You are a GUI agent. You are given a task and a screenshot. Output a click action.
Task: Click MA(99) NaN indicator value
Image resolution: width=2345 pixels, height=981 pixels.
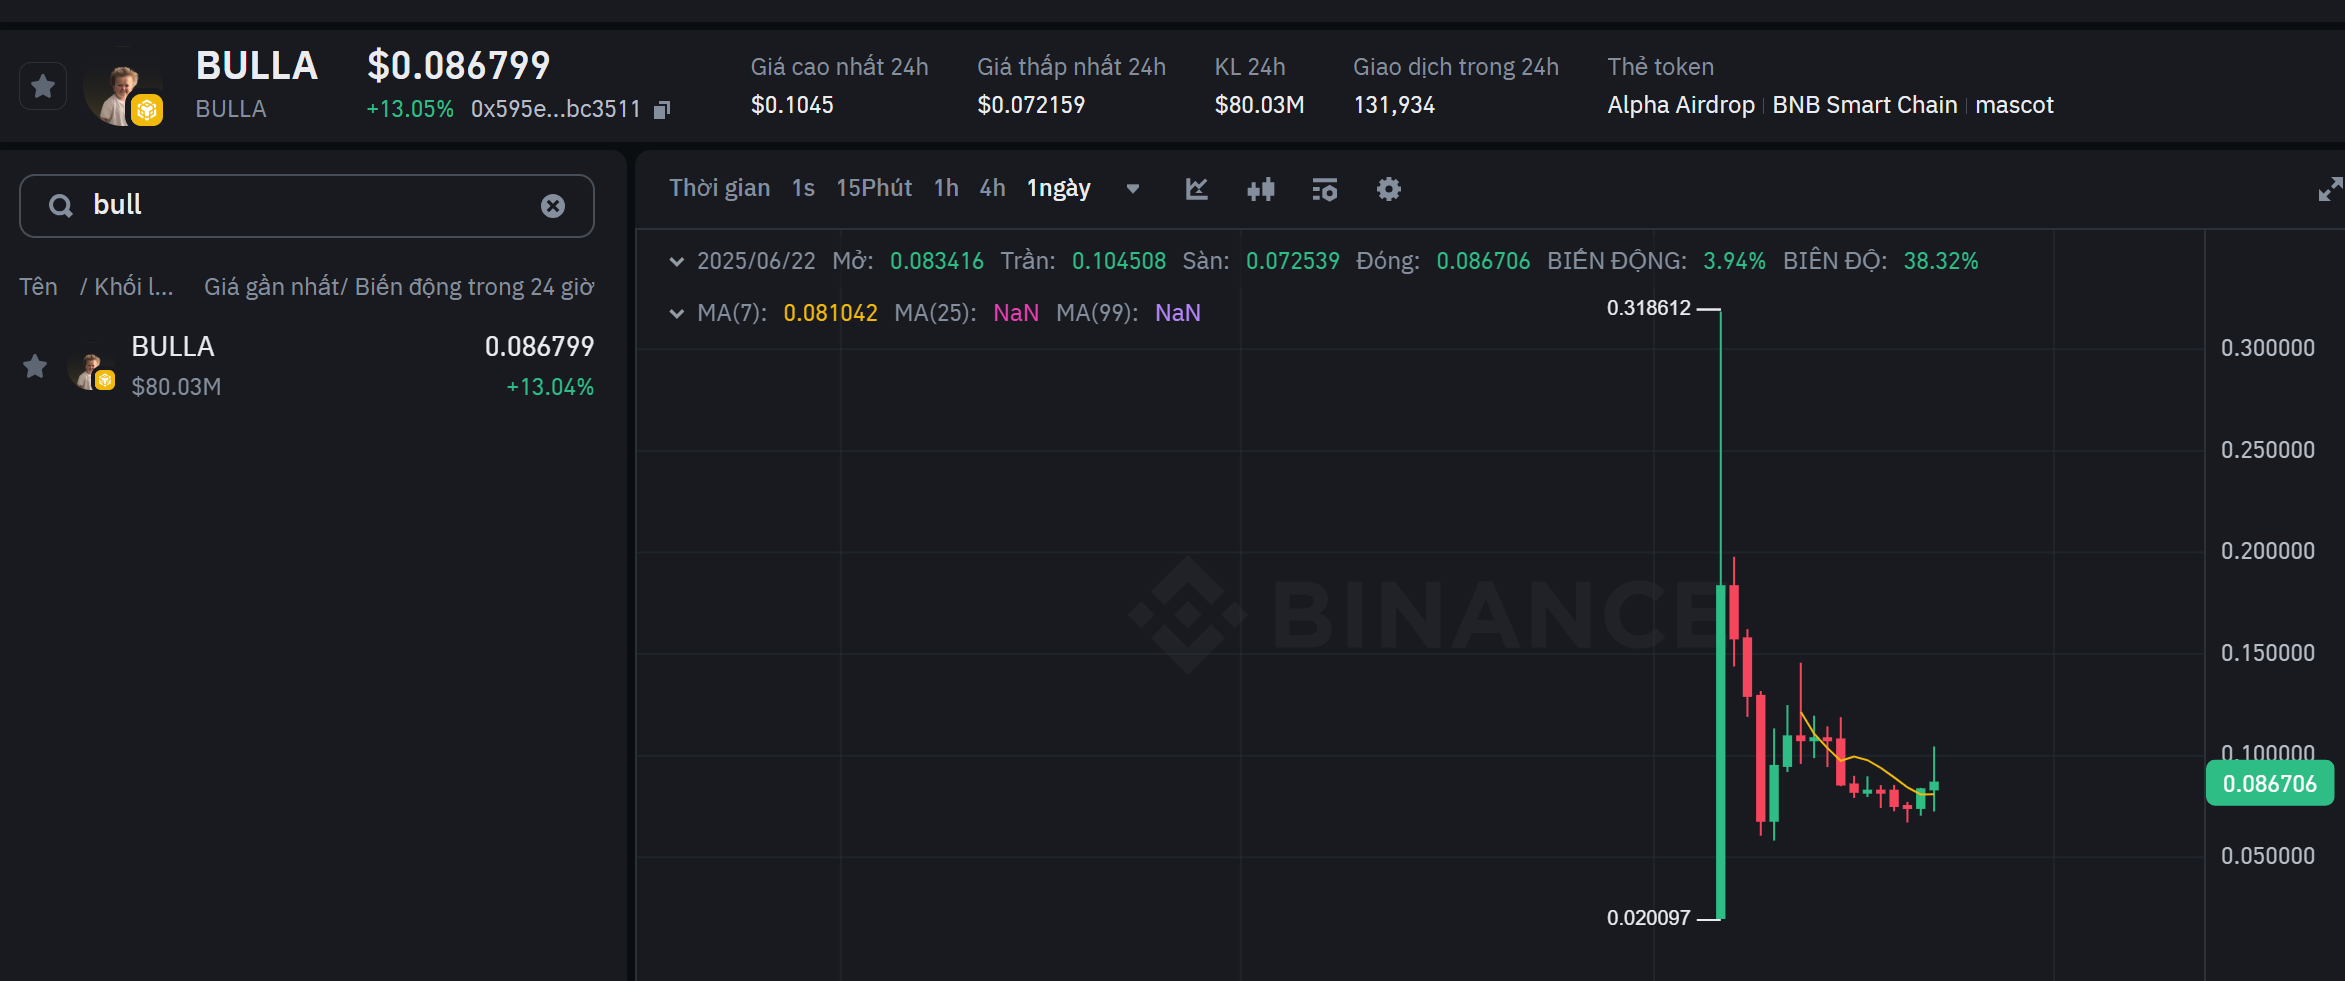click(1178, 313)
